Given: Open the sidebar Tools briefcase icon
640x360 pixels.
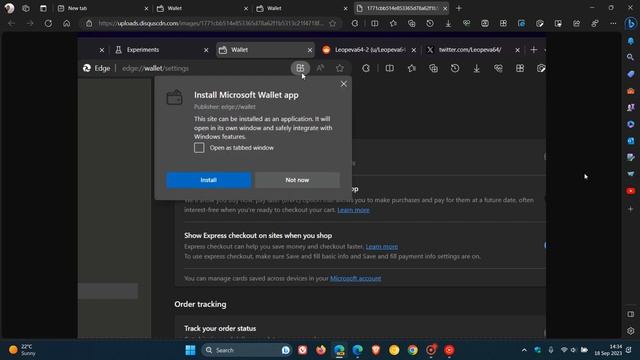Looking at the screenshot, I should click(631, 91).
